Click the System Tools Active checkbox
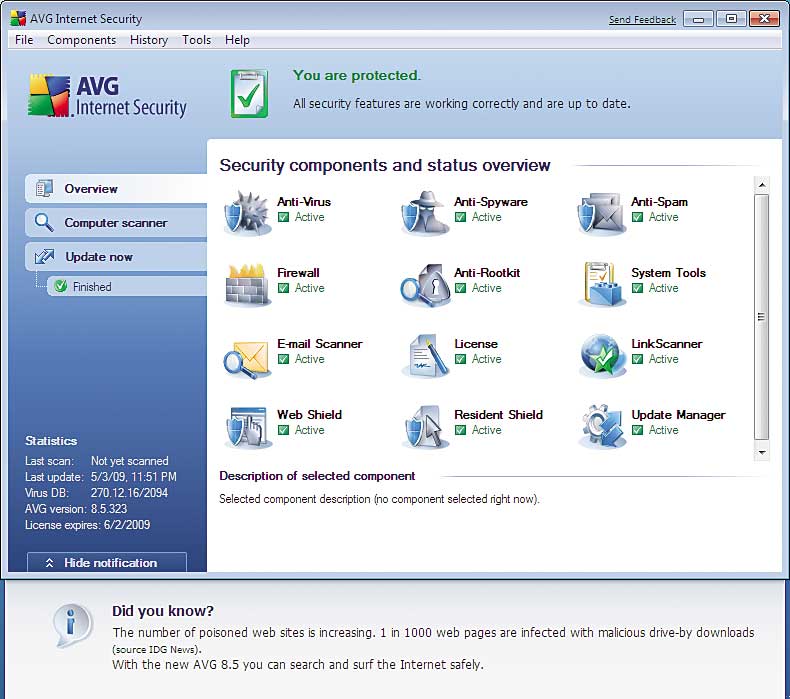This screenshot has height=699, width=790. tap(637, 288)
